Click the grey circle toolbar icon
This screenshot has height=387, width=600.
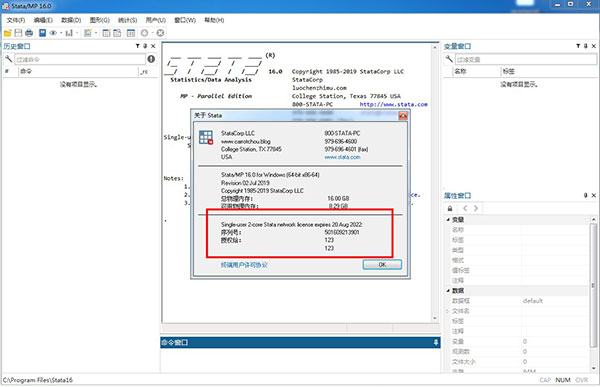click(x=144, y=33)
